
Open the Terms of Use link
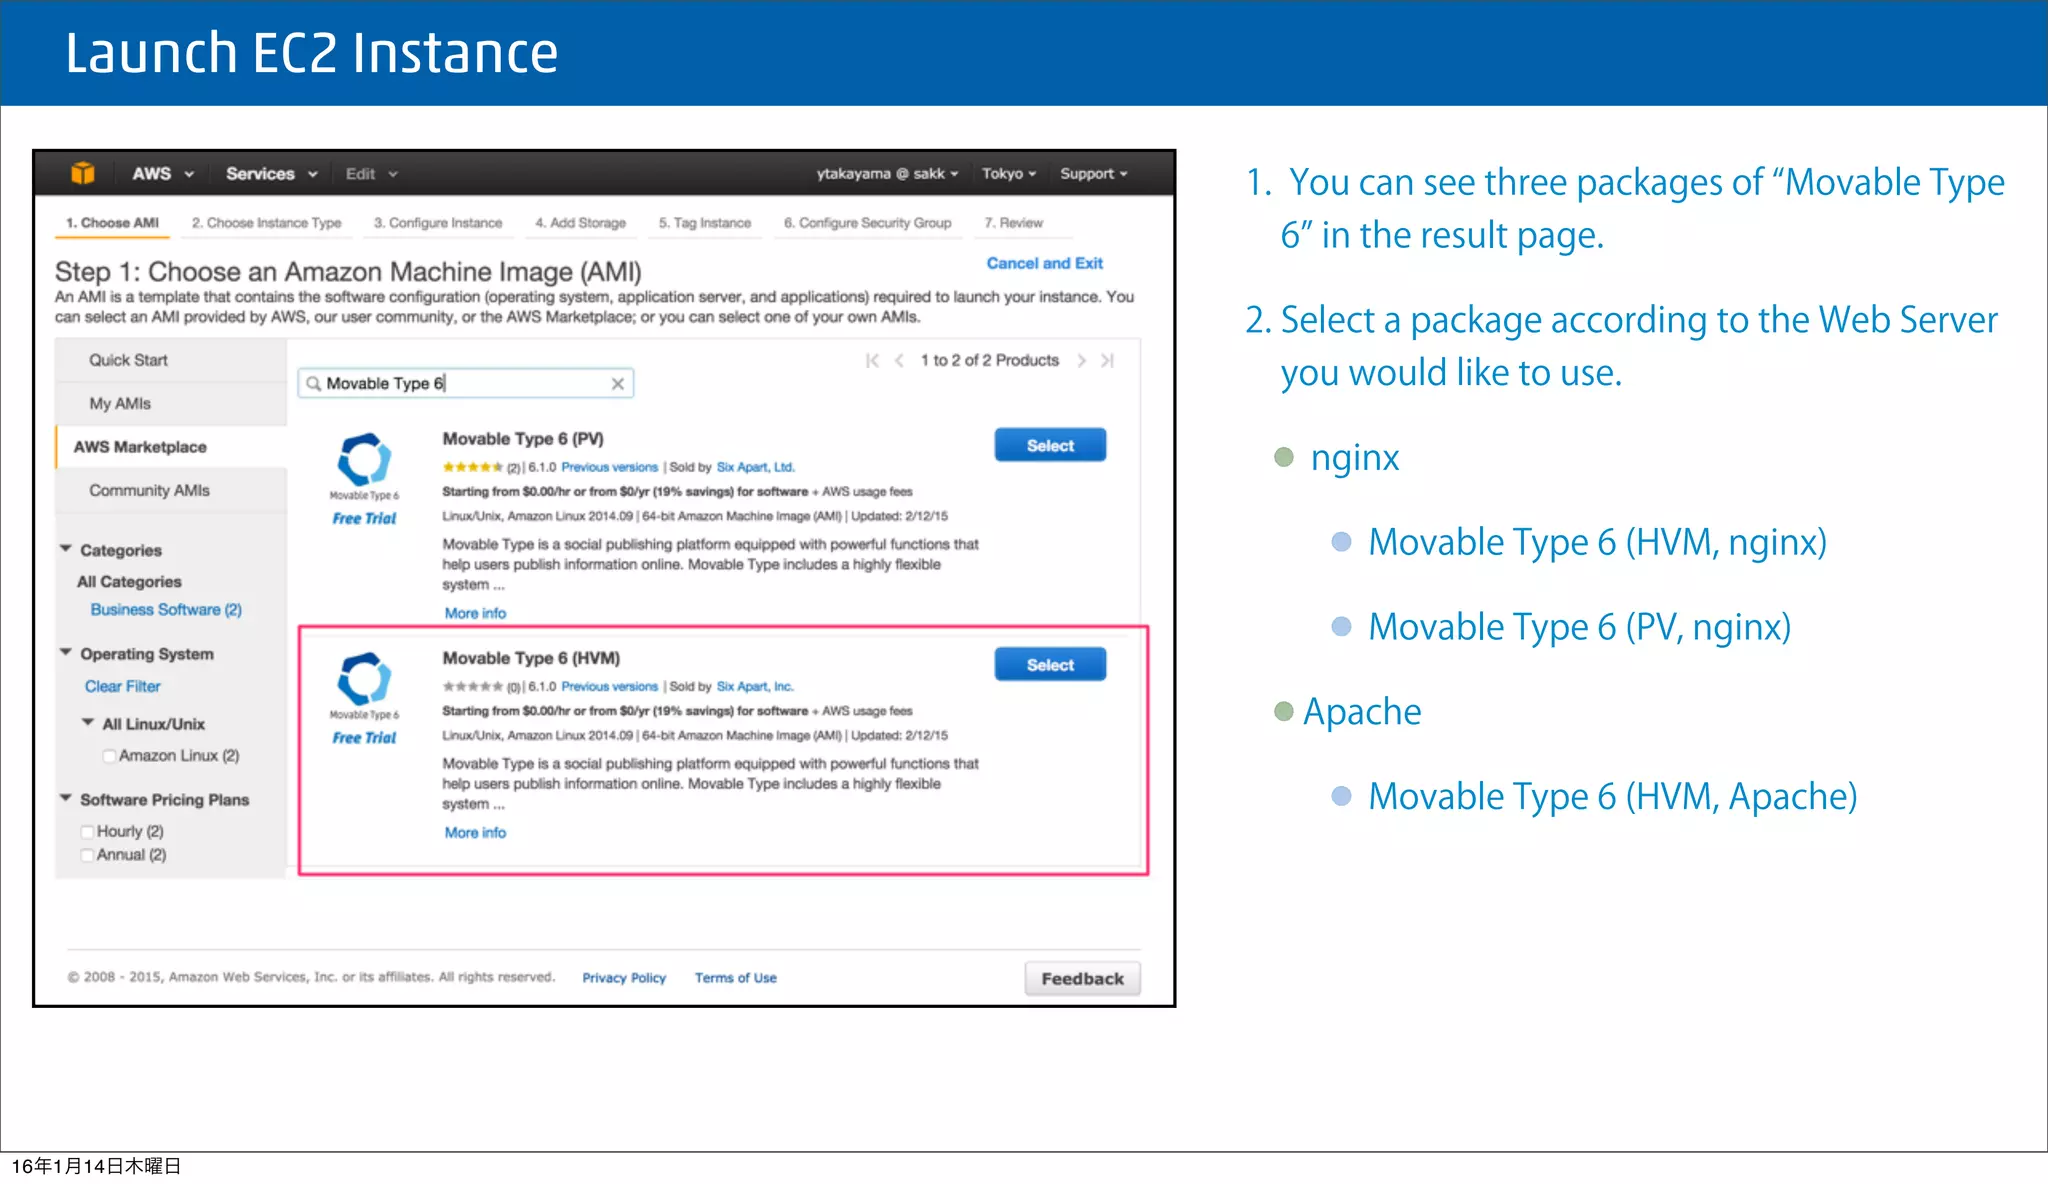coord(735,977)
